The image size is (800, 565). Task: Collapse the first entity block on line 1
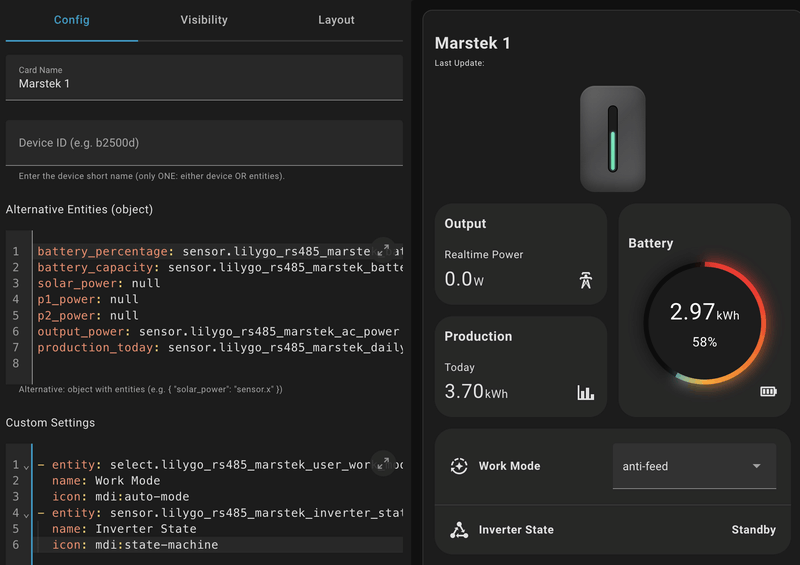[x=26, y=466]
